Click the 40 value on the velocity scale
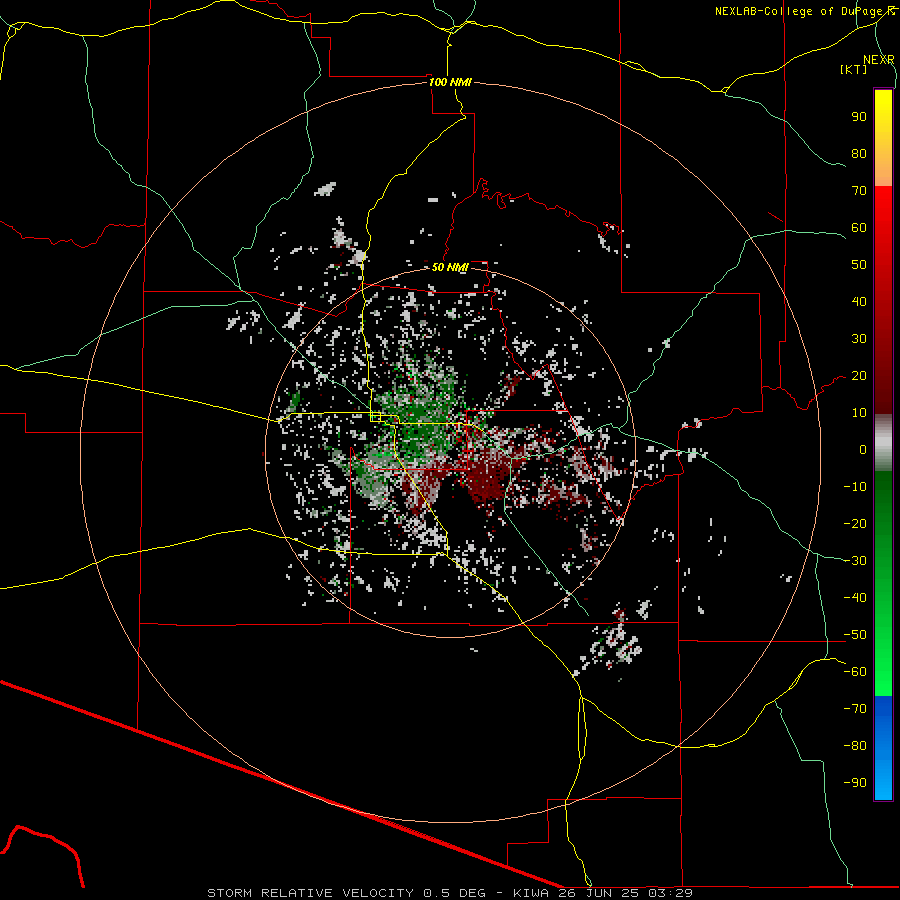Image resolution: width=900 pixels, height=900 pixels. (x=859, y=301)
